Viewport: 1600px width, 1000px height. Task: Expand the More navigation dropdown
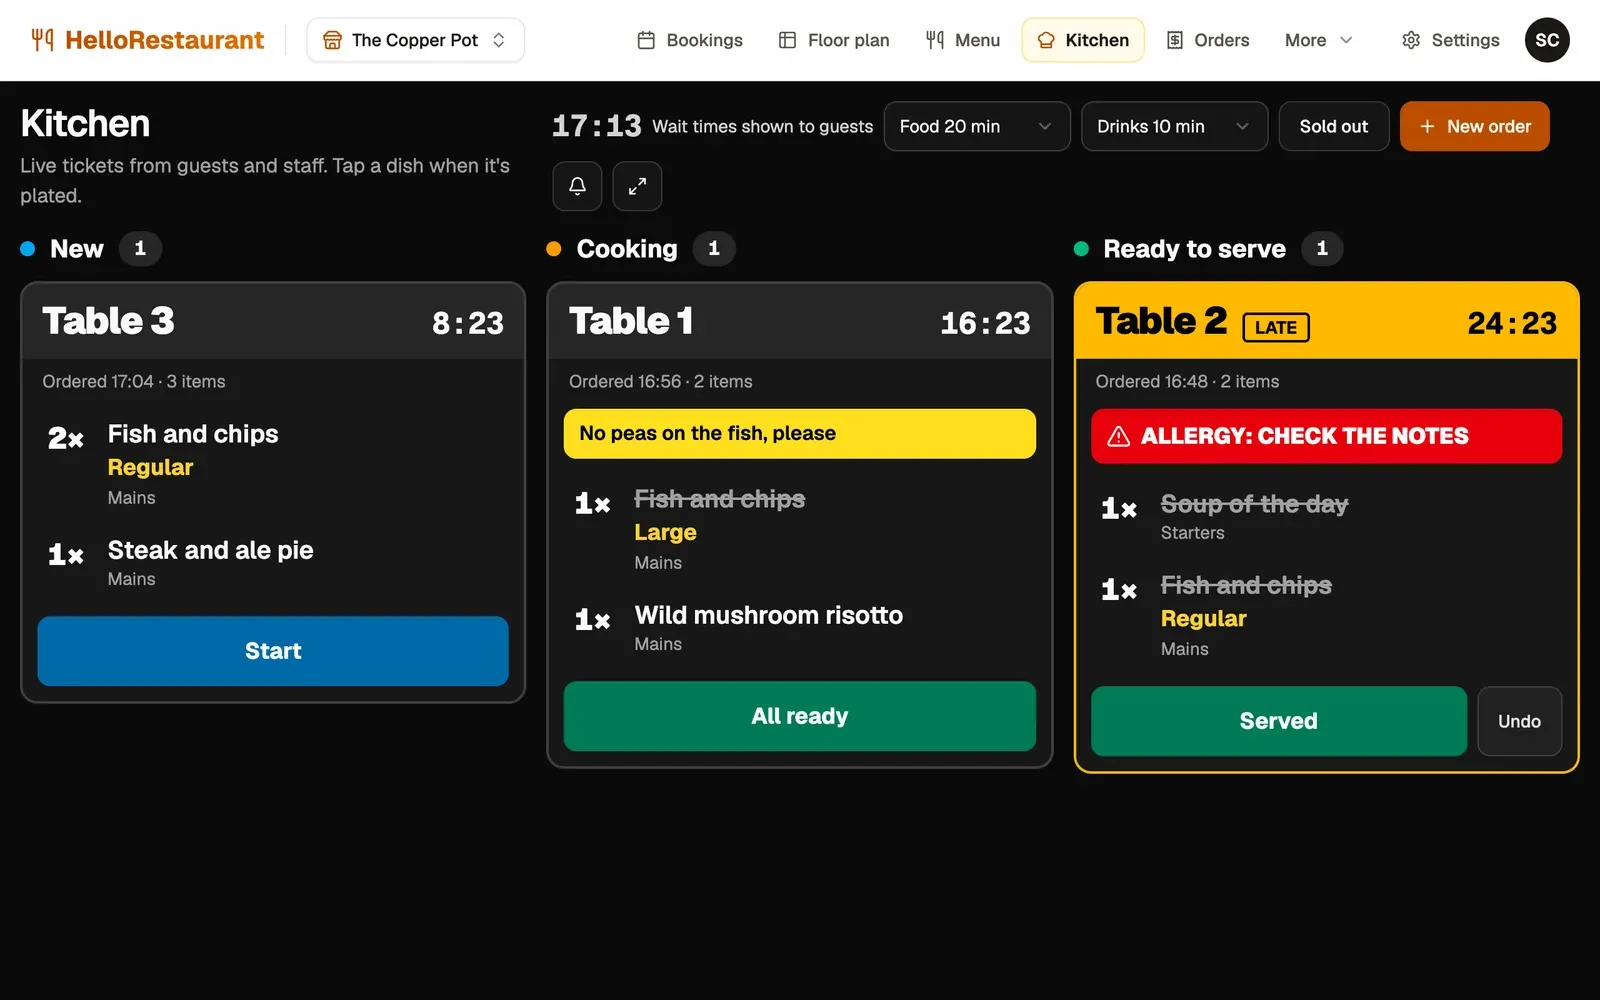[x=1319, y=40]
